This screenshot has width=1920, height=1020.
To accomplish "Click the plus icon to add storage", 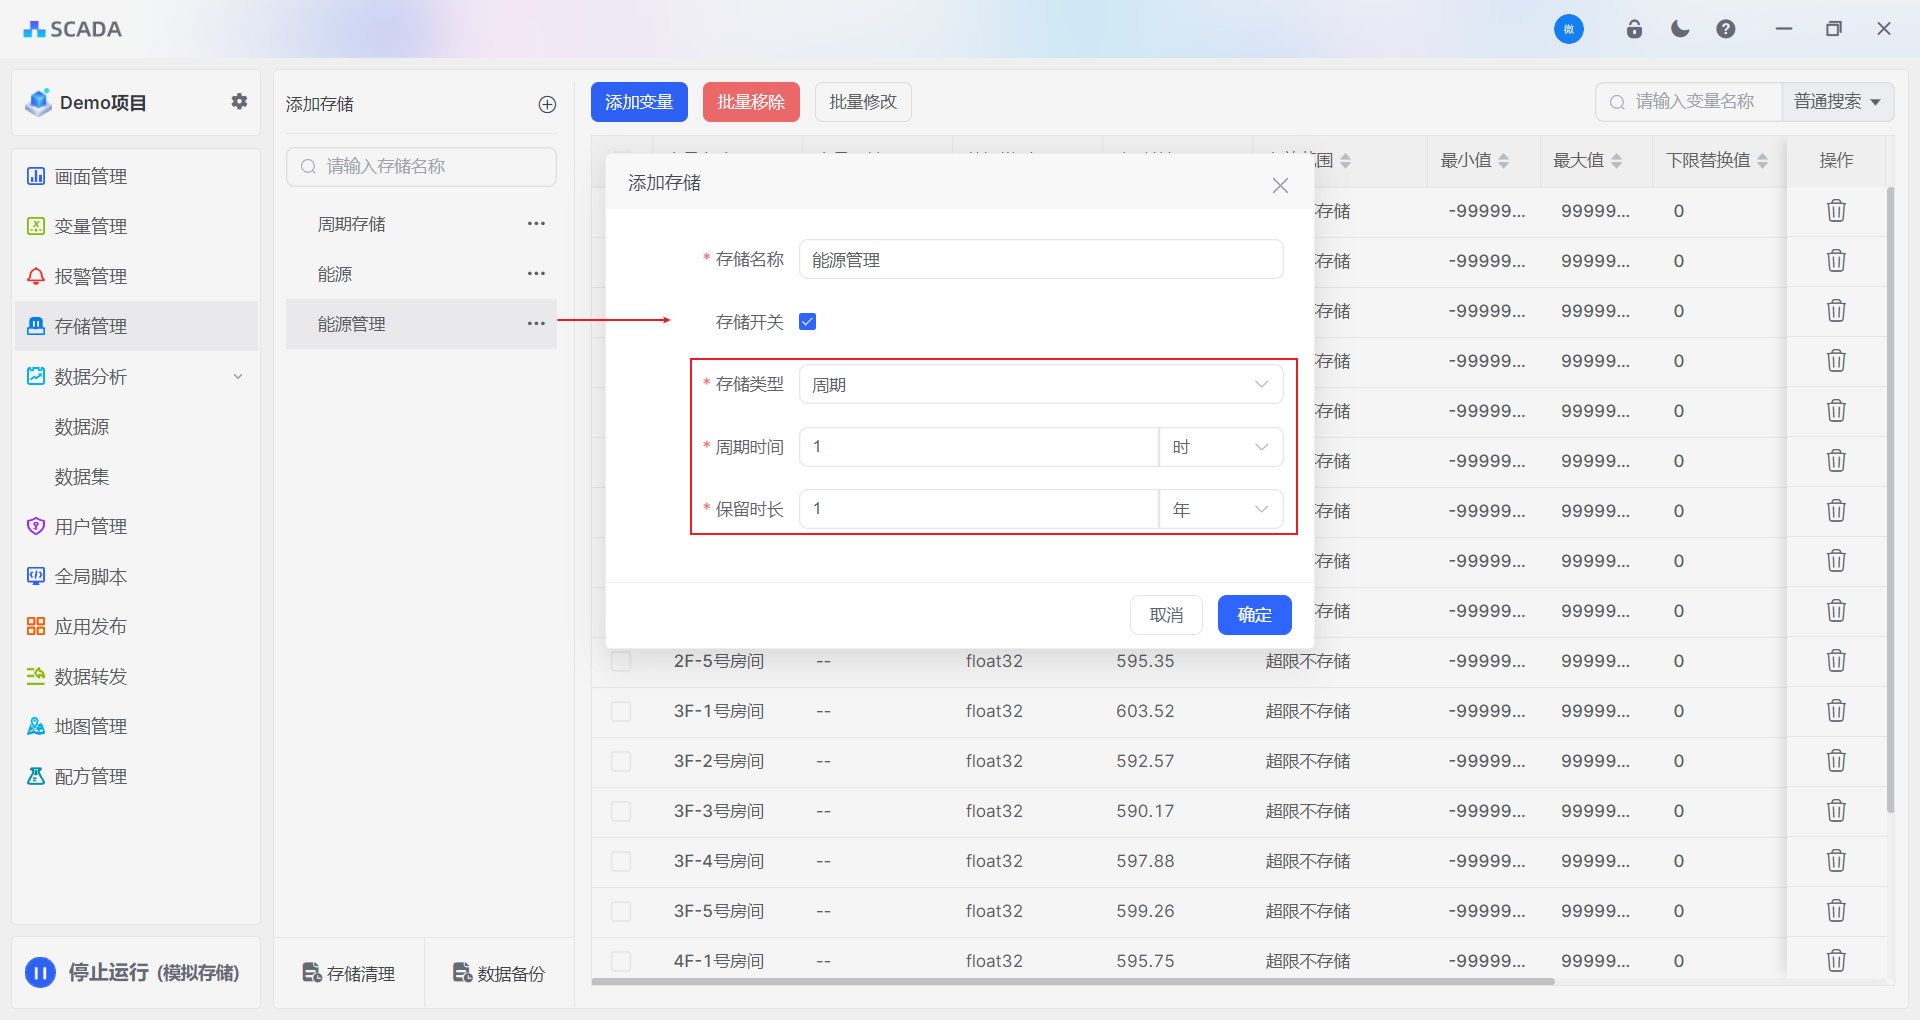I will 547,104.
